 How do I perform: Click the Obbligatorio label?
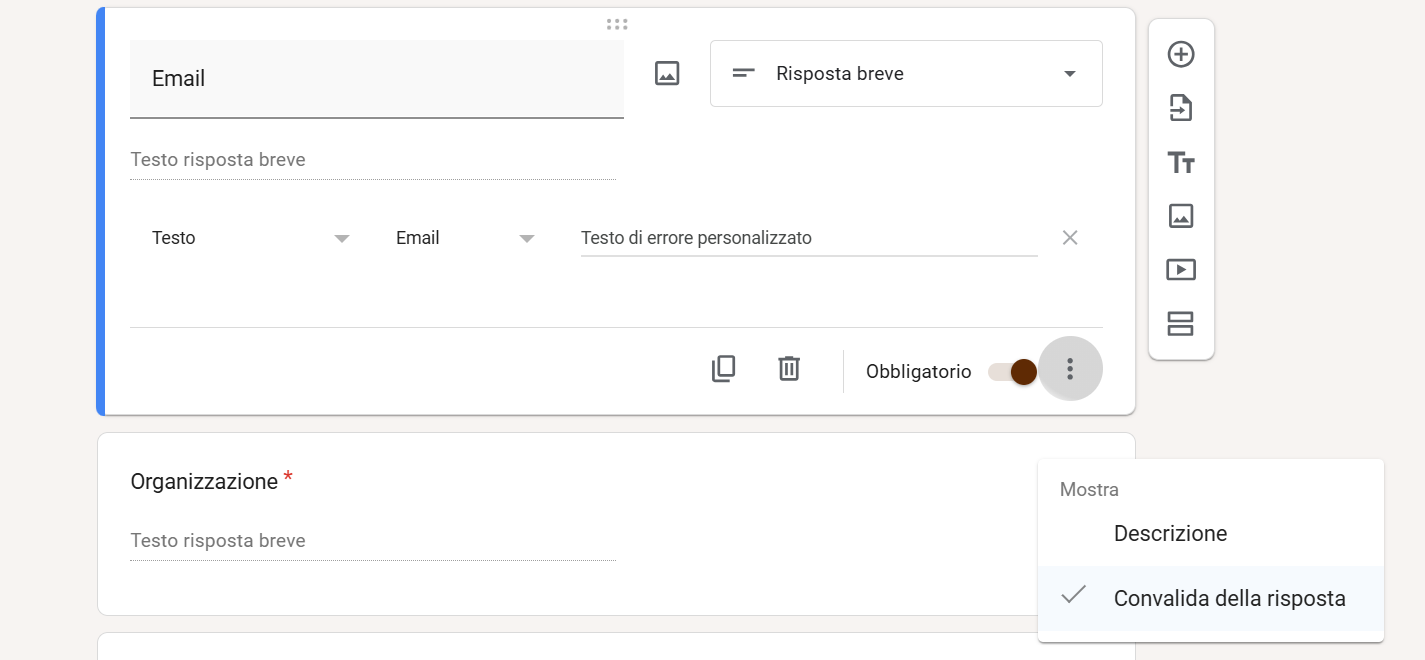tap(918, 372)
